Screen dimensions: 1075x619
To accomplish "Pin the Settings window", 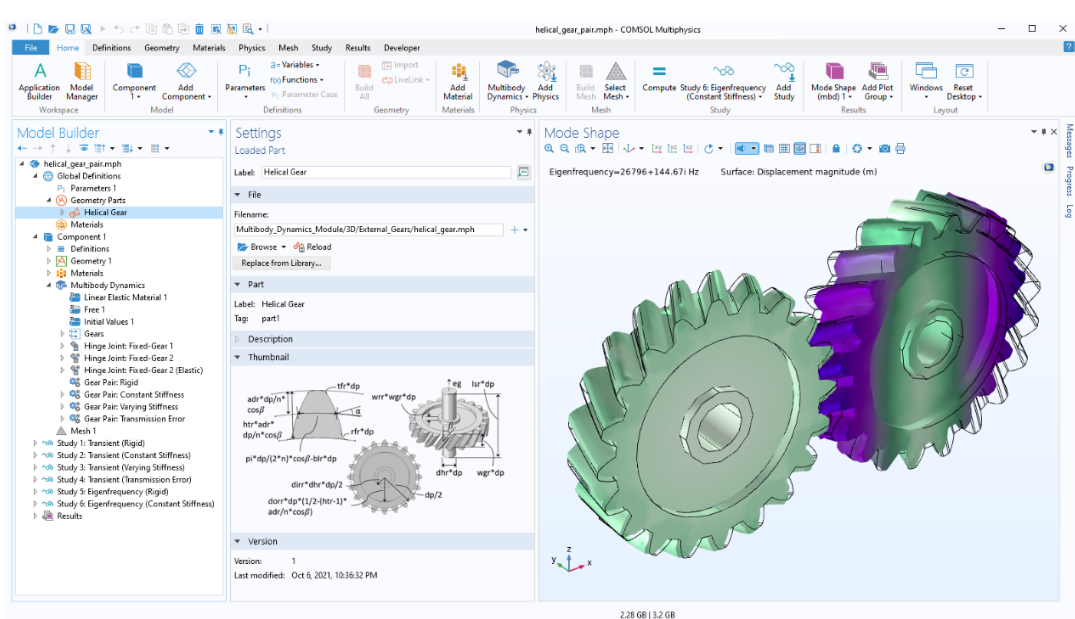I will pyautogui.click(x=529, y=132).
